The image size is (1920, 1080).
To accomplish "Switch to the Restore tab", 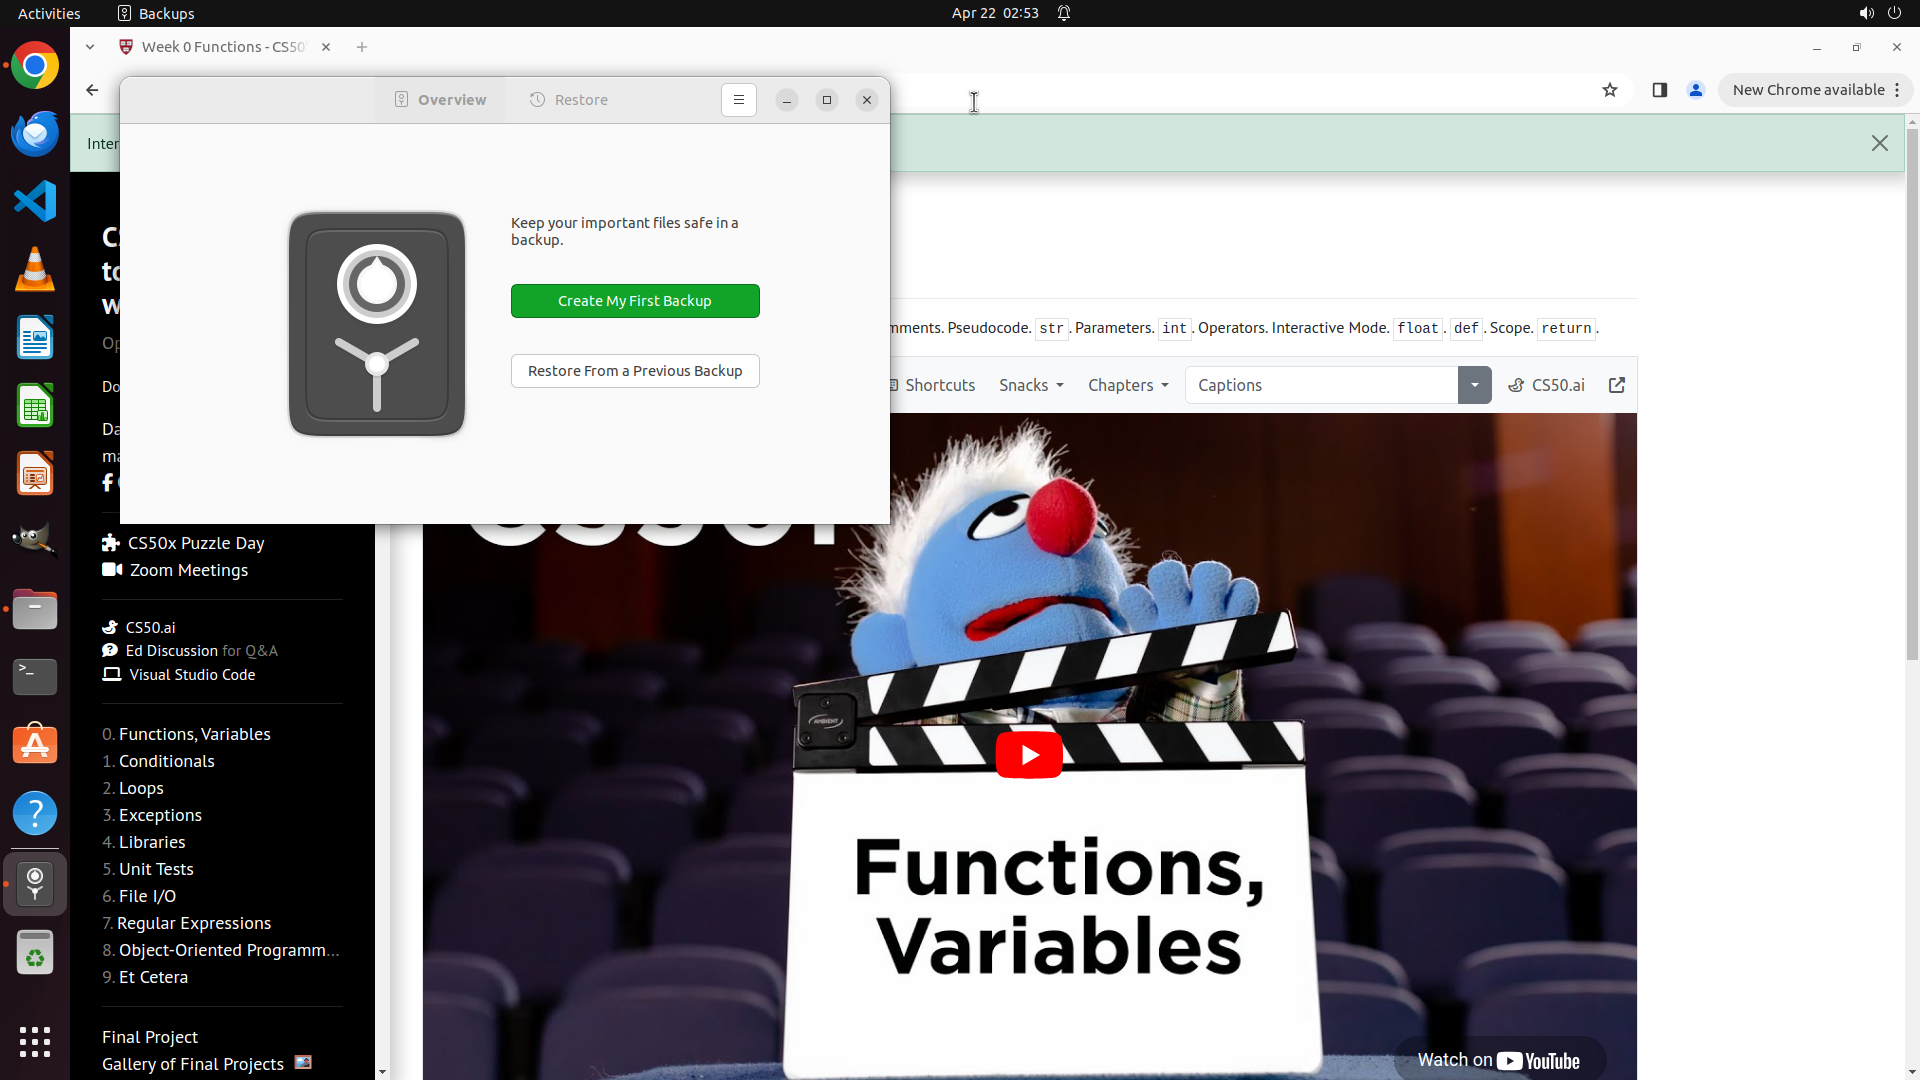I will [568, 100].
